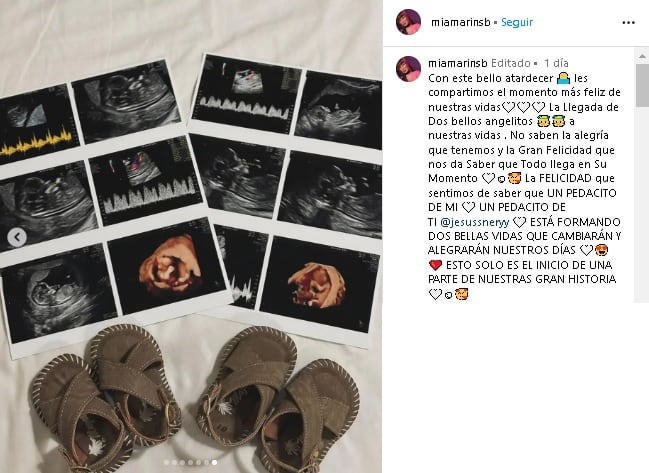This screenshot has width=649, height=473.
Task: Go to previous photo with left arrow
Action: pyautogui.click(x=17, y=237)
